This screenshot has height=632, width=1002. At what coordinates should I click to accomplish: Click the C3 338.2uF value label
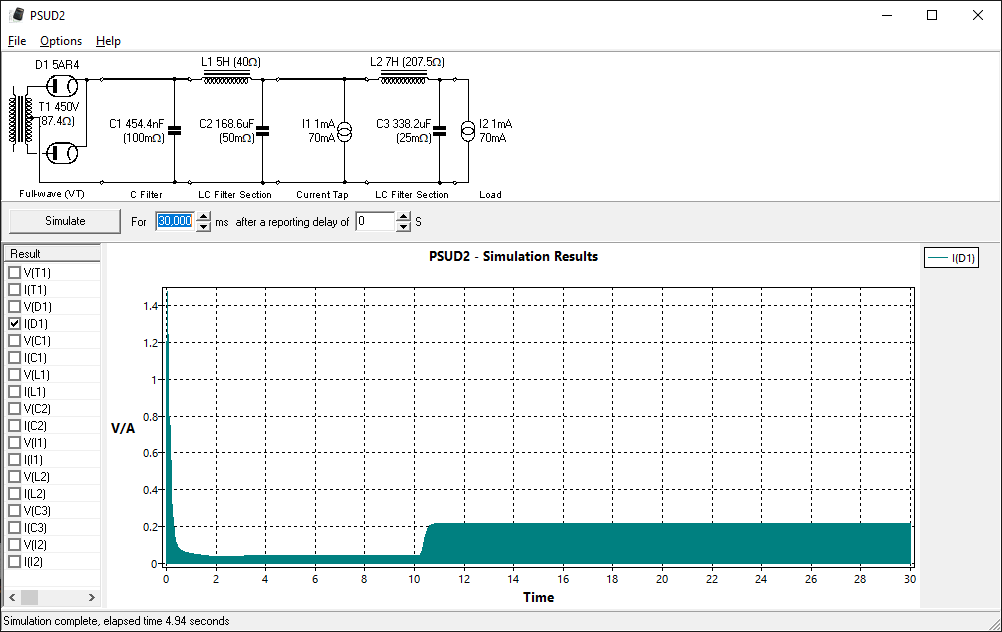click(x=403, y=124)
